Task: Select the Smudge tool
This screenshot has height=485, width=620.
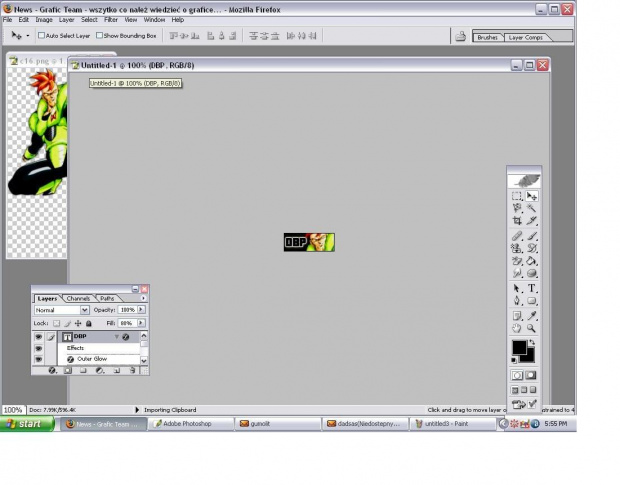Action: coord(517,273)
